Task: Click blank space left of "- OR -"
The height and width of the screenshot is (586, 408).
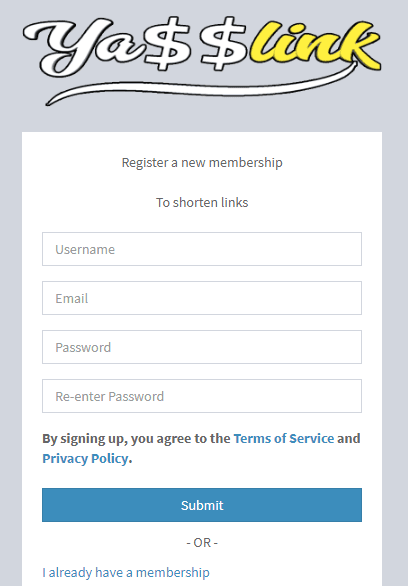Action: click(112, 543)
